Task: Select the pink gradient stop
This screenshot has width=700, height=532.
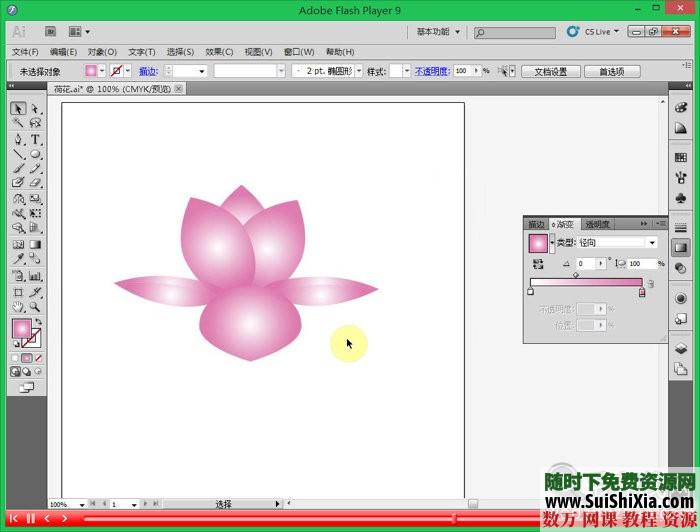Action: tap(642, 292)
